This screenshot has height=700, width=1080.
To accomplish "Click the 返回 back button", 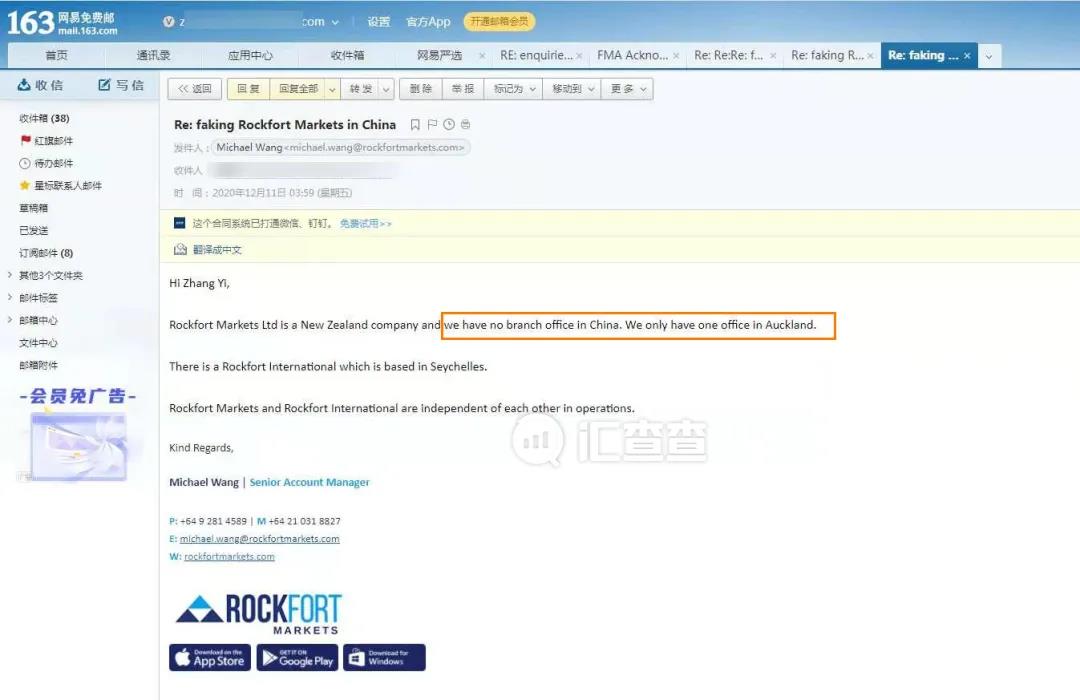I will tap(195, 89).
